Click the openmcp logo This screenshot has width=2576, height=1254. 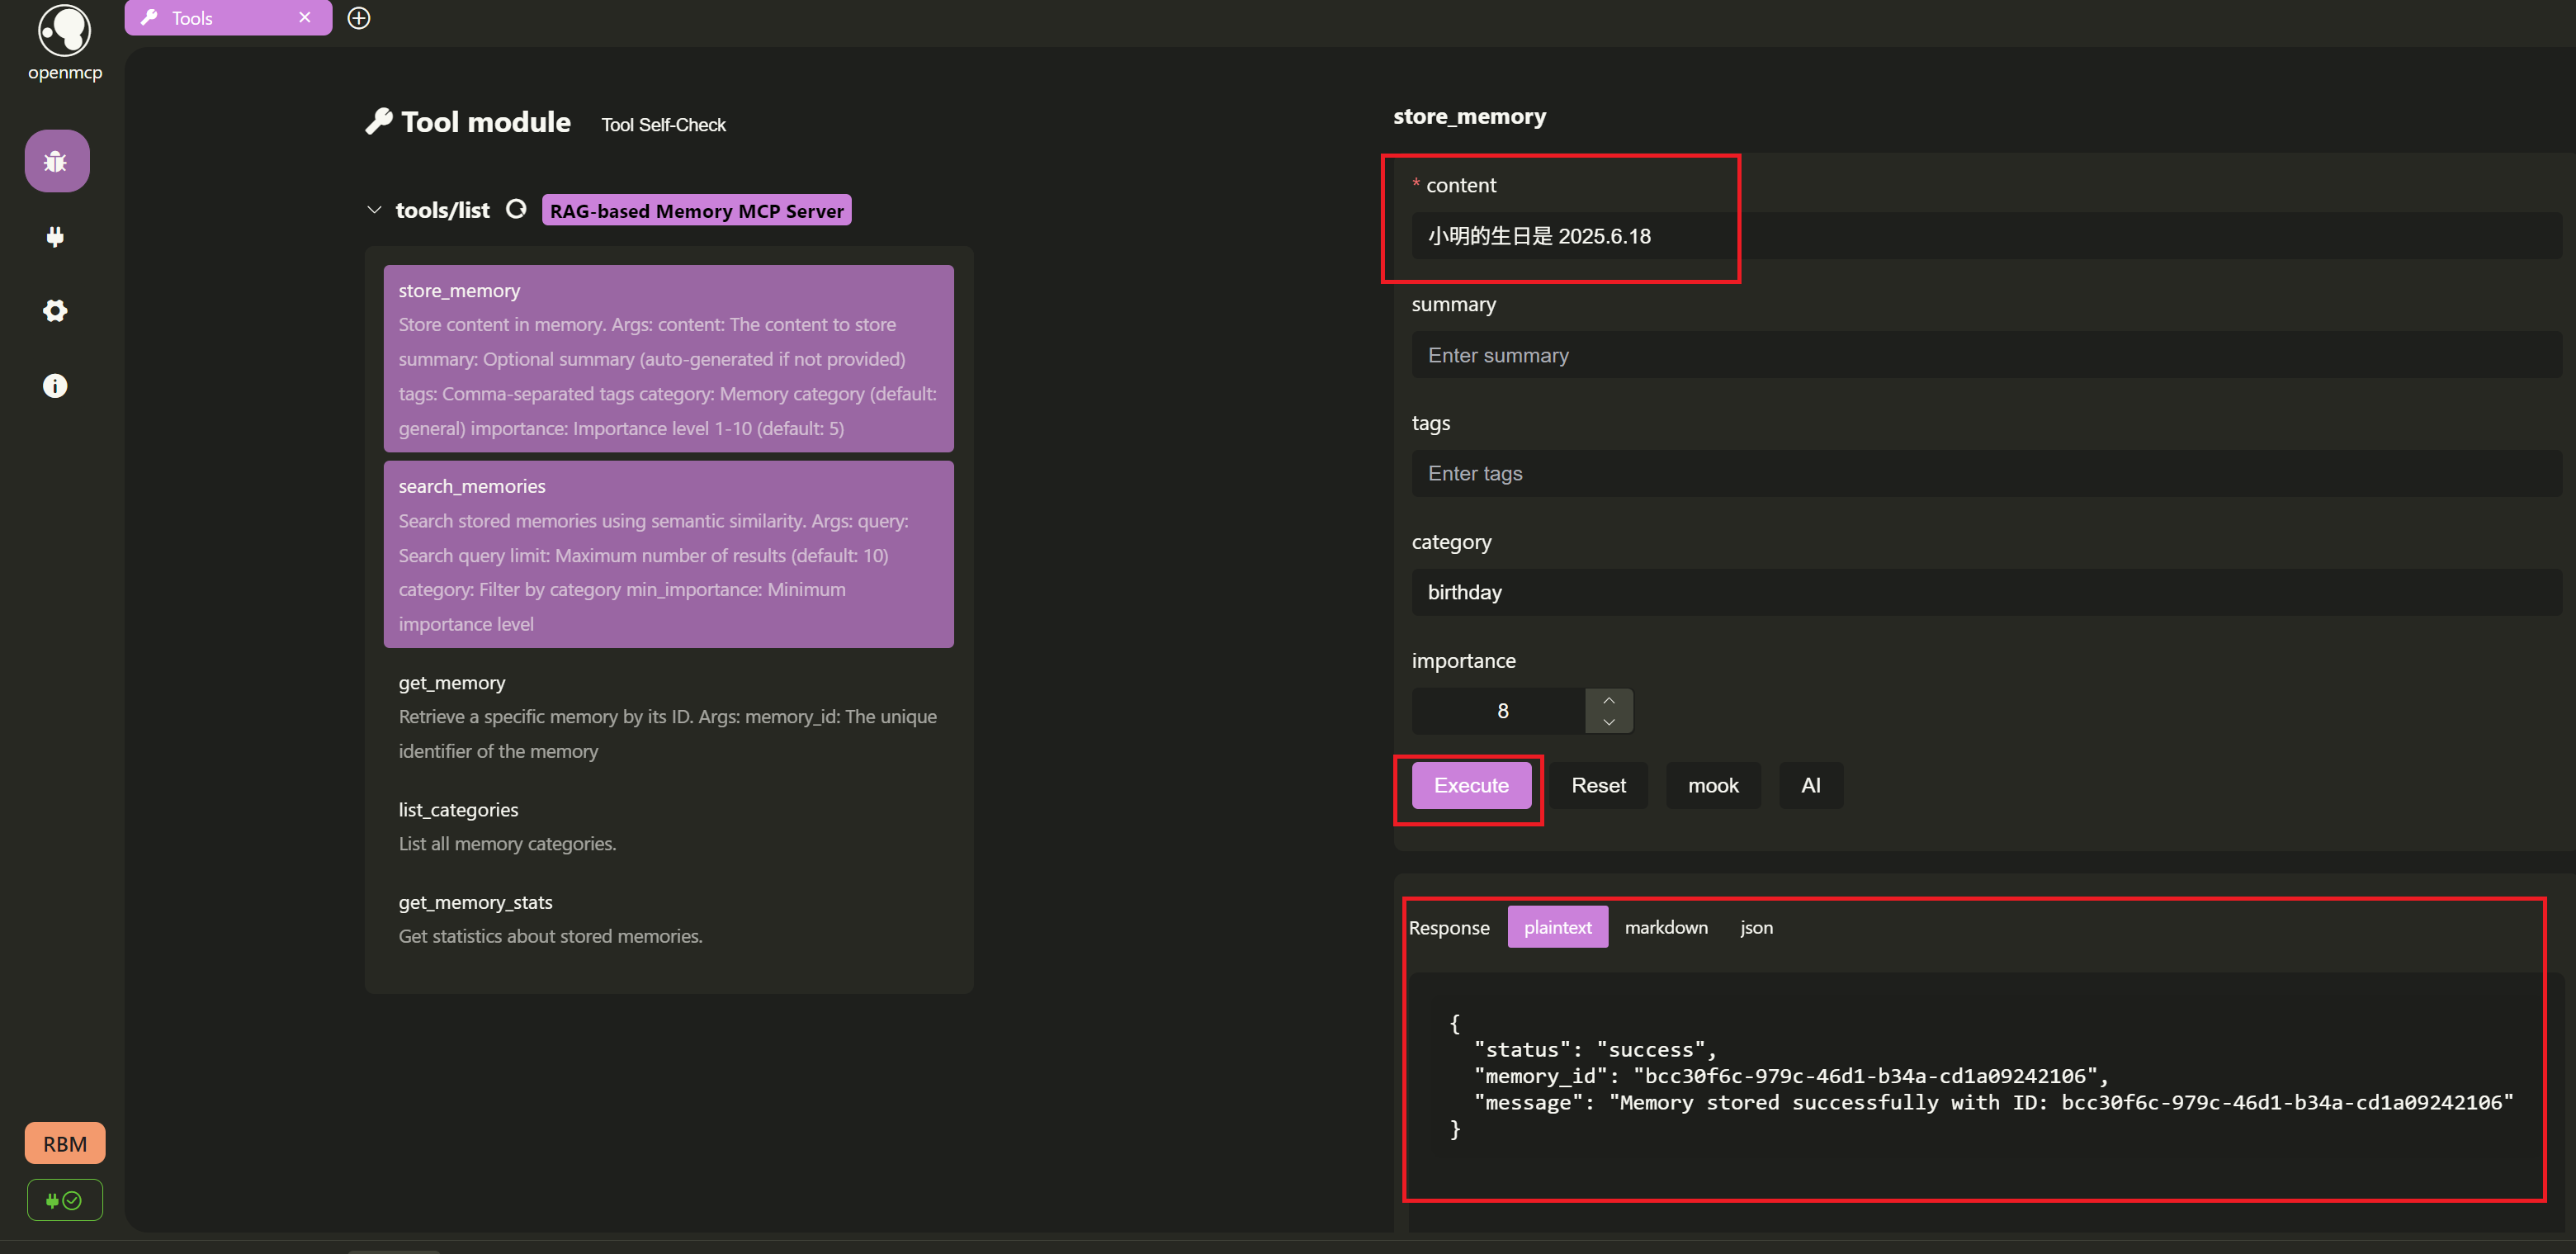pos(64,32)
